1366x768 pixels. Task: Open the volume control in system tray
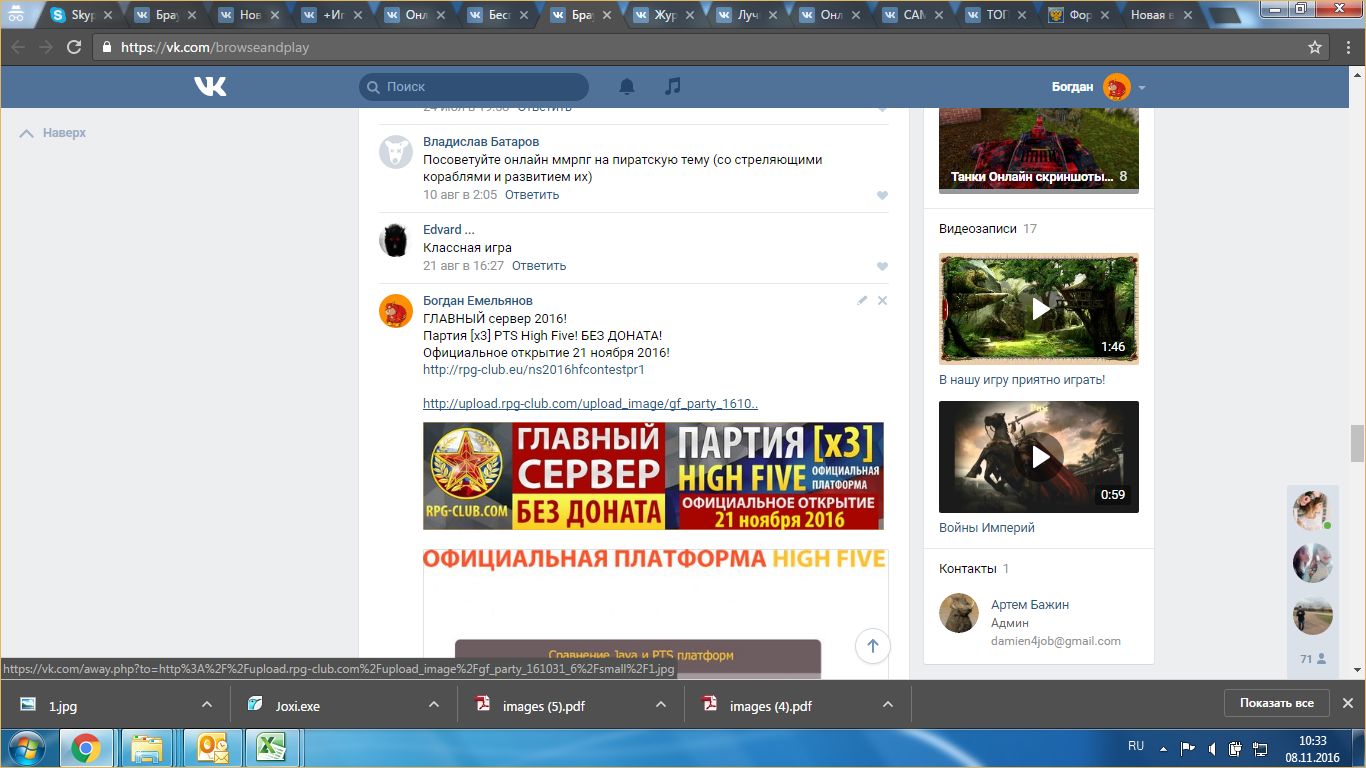tap(1212, 747)
